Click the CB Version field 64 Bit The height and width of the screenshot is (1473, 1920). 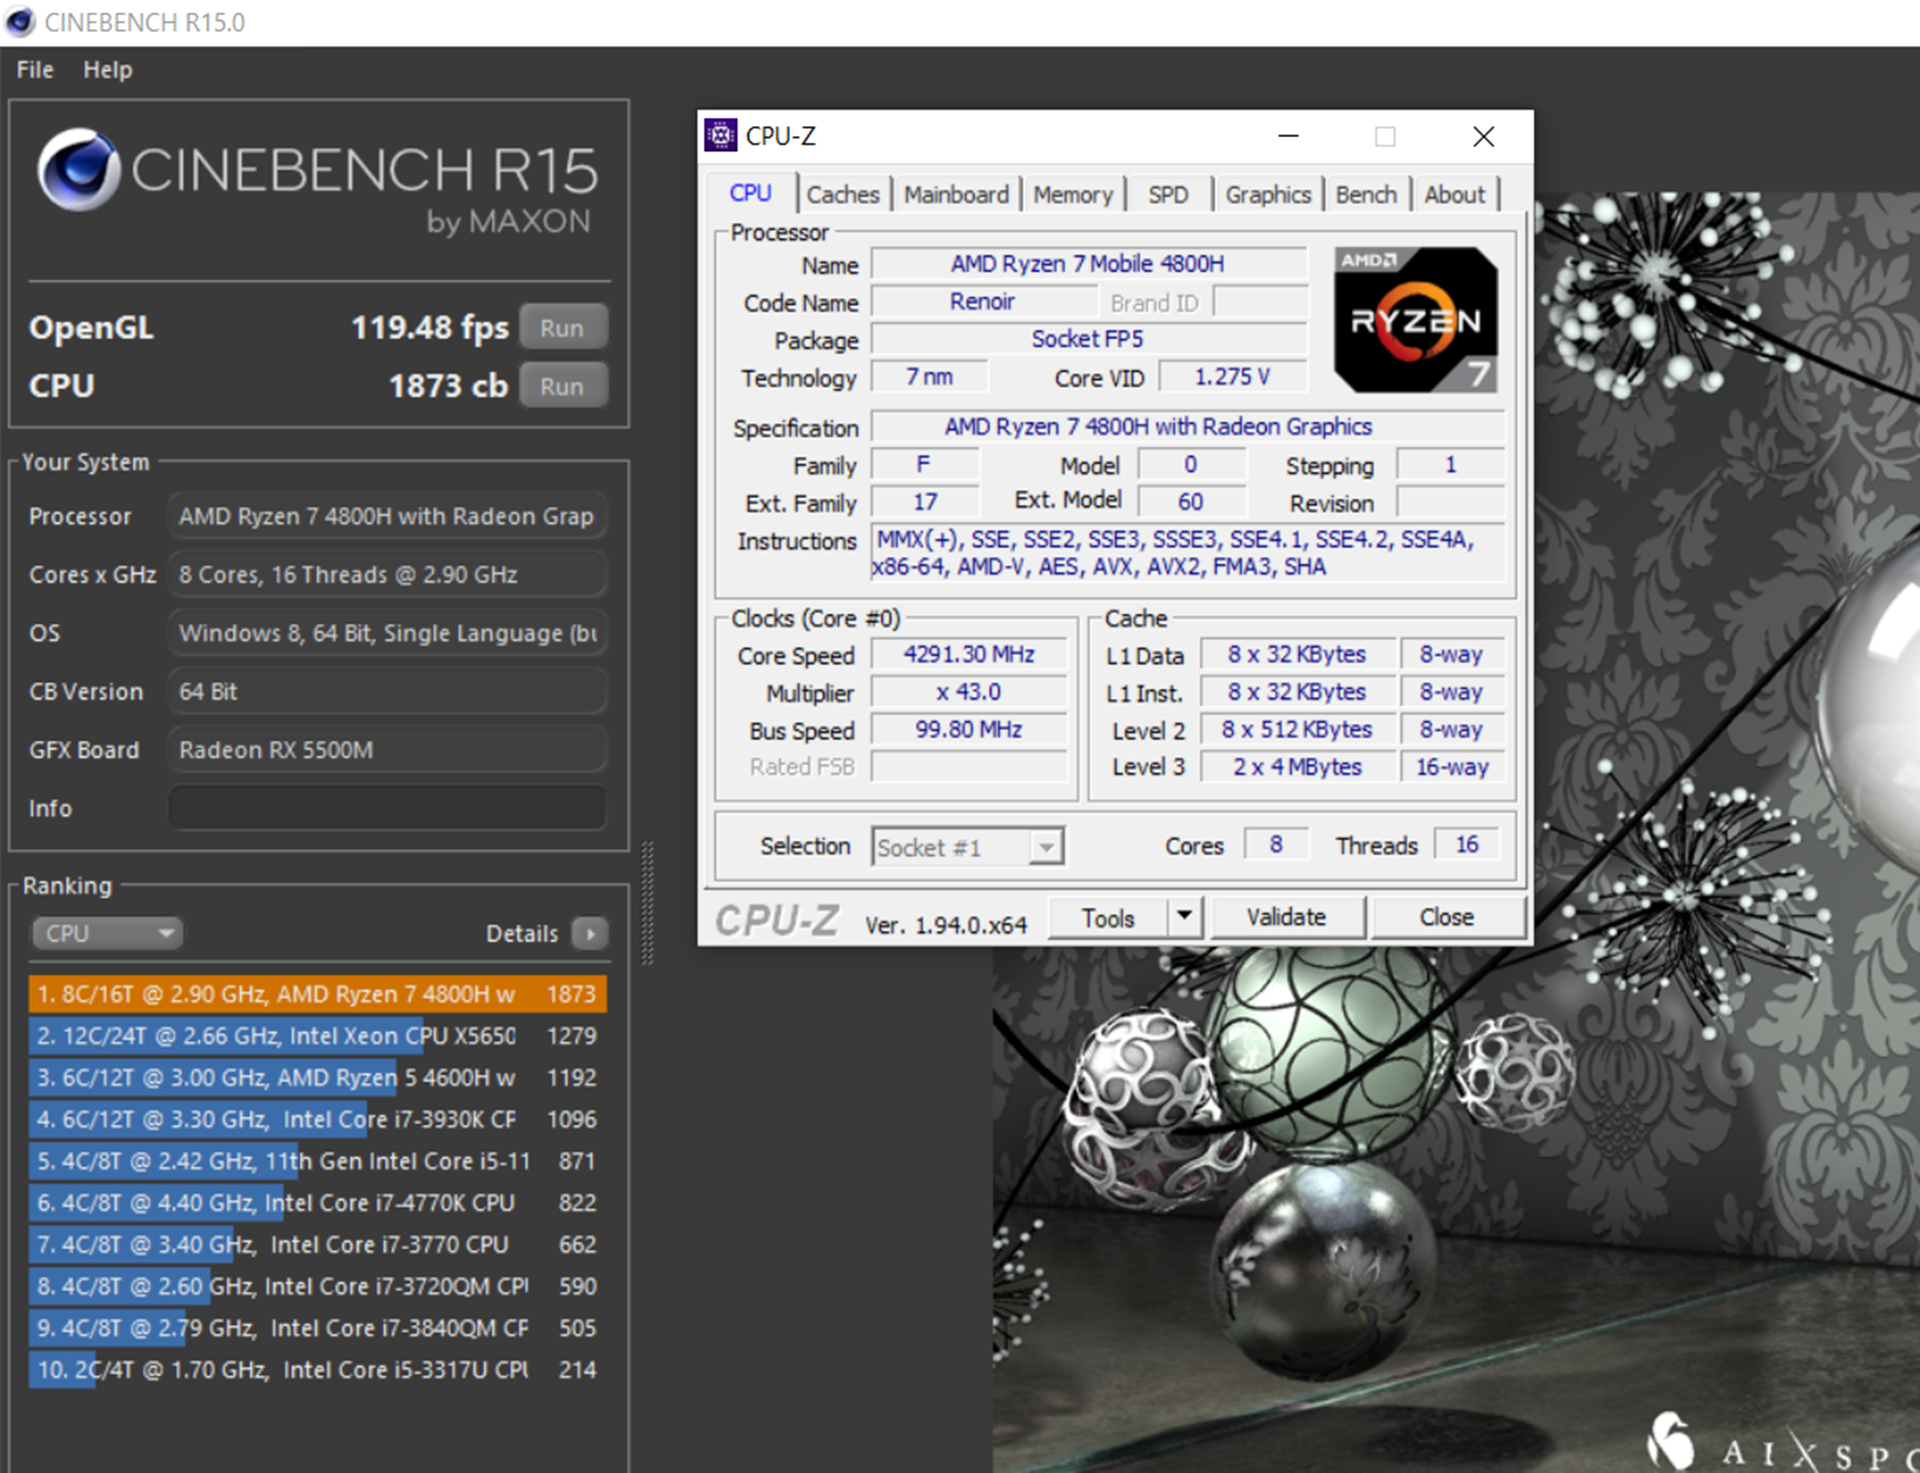[387, 691]
